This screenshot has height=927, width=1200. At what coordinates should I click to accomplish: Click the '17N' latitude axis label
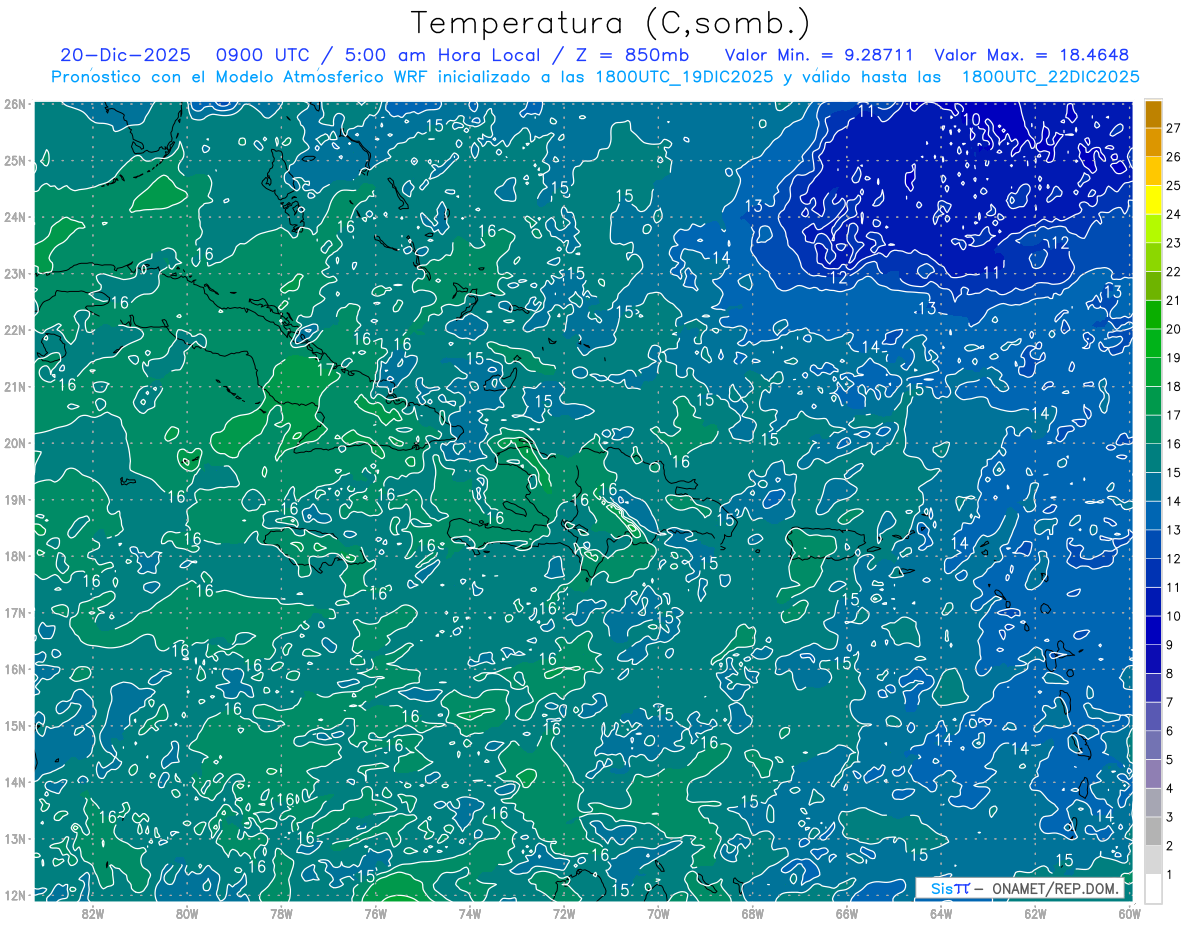[14, 612]
